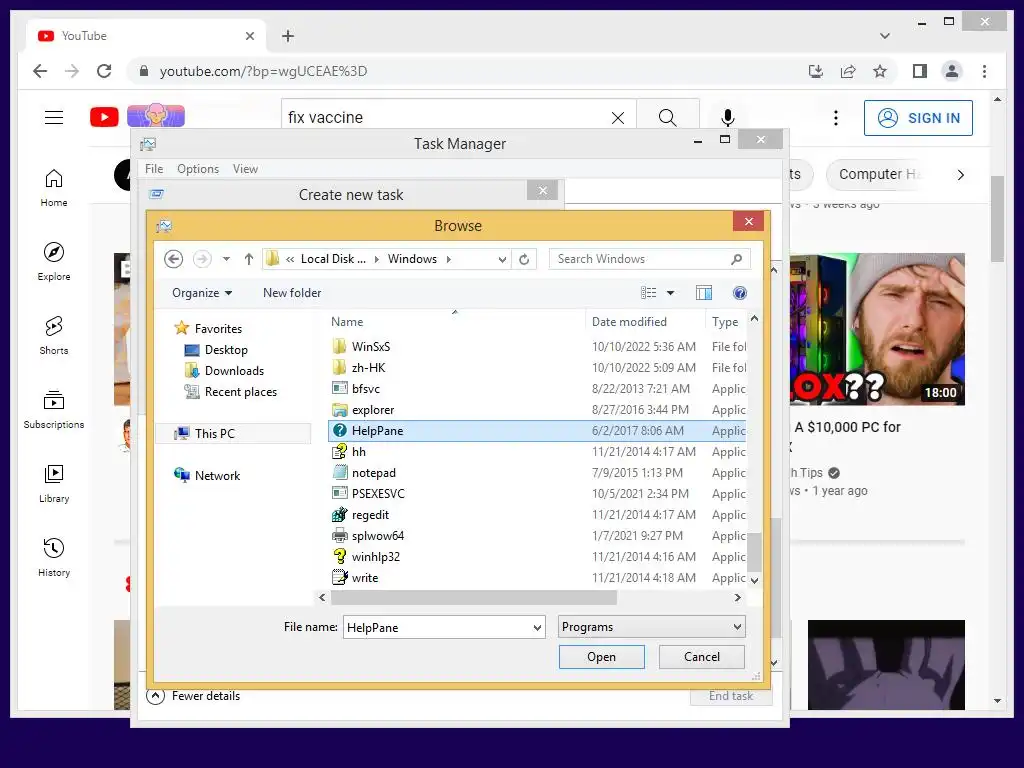Select the hh help file icon
The image size is (1024, 768).
pos(340,451)
